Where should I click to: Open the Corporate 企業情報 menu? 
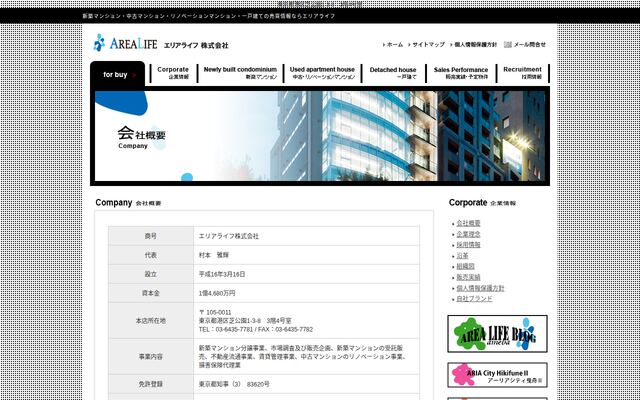[173, 73]
